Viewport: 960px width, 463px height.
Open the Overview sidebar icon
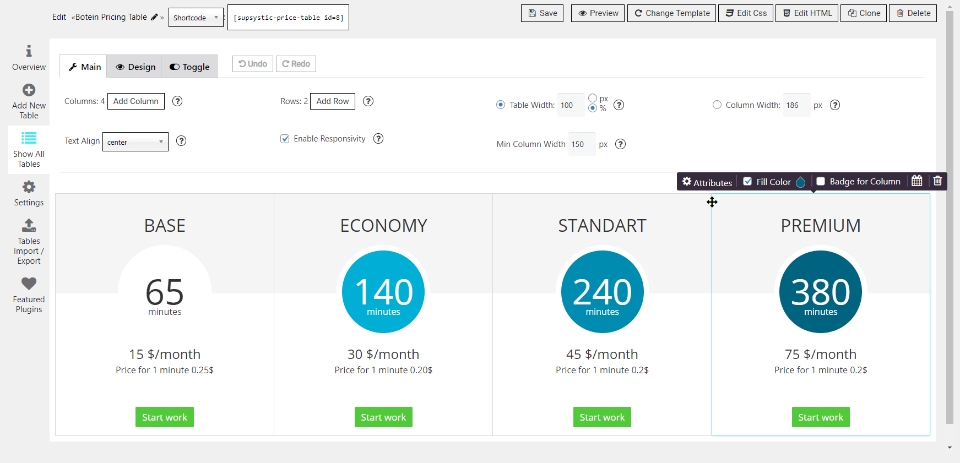click(x=29, y=51)
